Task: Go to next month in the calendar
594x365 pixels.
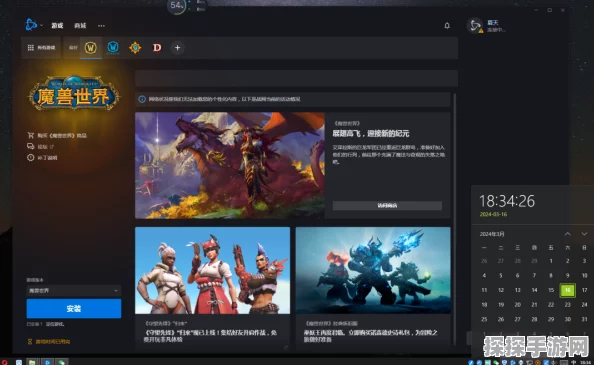Action: [x=584, y=234]
